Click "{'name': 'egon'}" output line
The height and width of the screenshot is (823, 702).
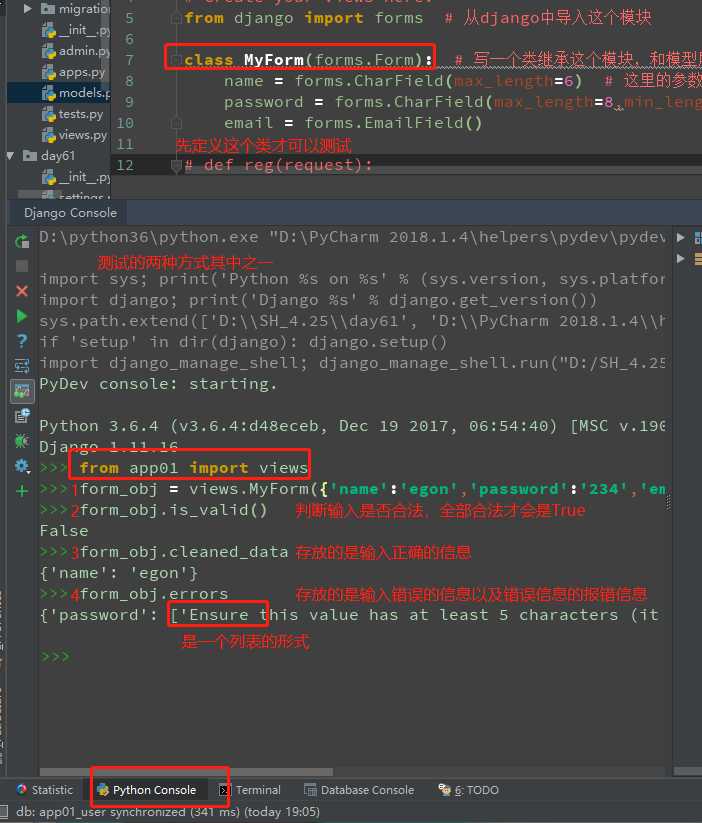point(119,573)
